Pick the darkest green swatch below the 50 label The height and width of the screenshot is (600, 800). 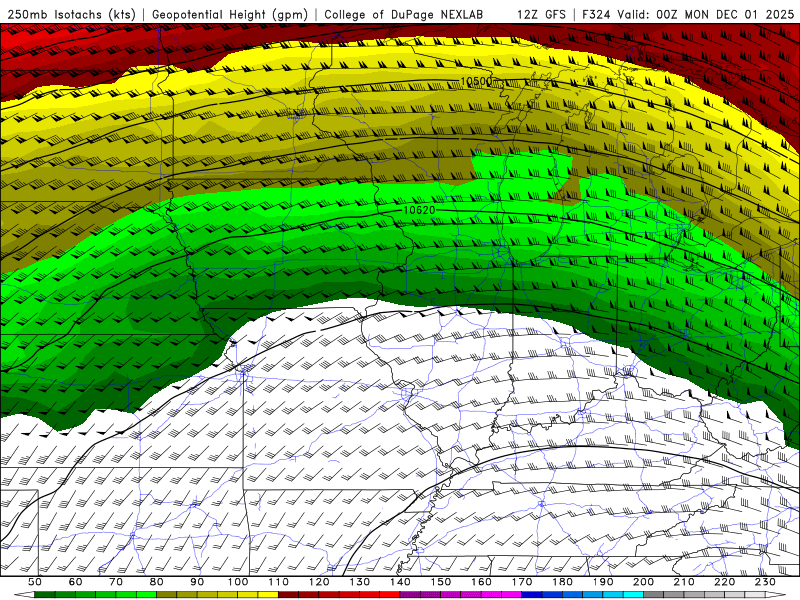[44, 594]
